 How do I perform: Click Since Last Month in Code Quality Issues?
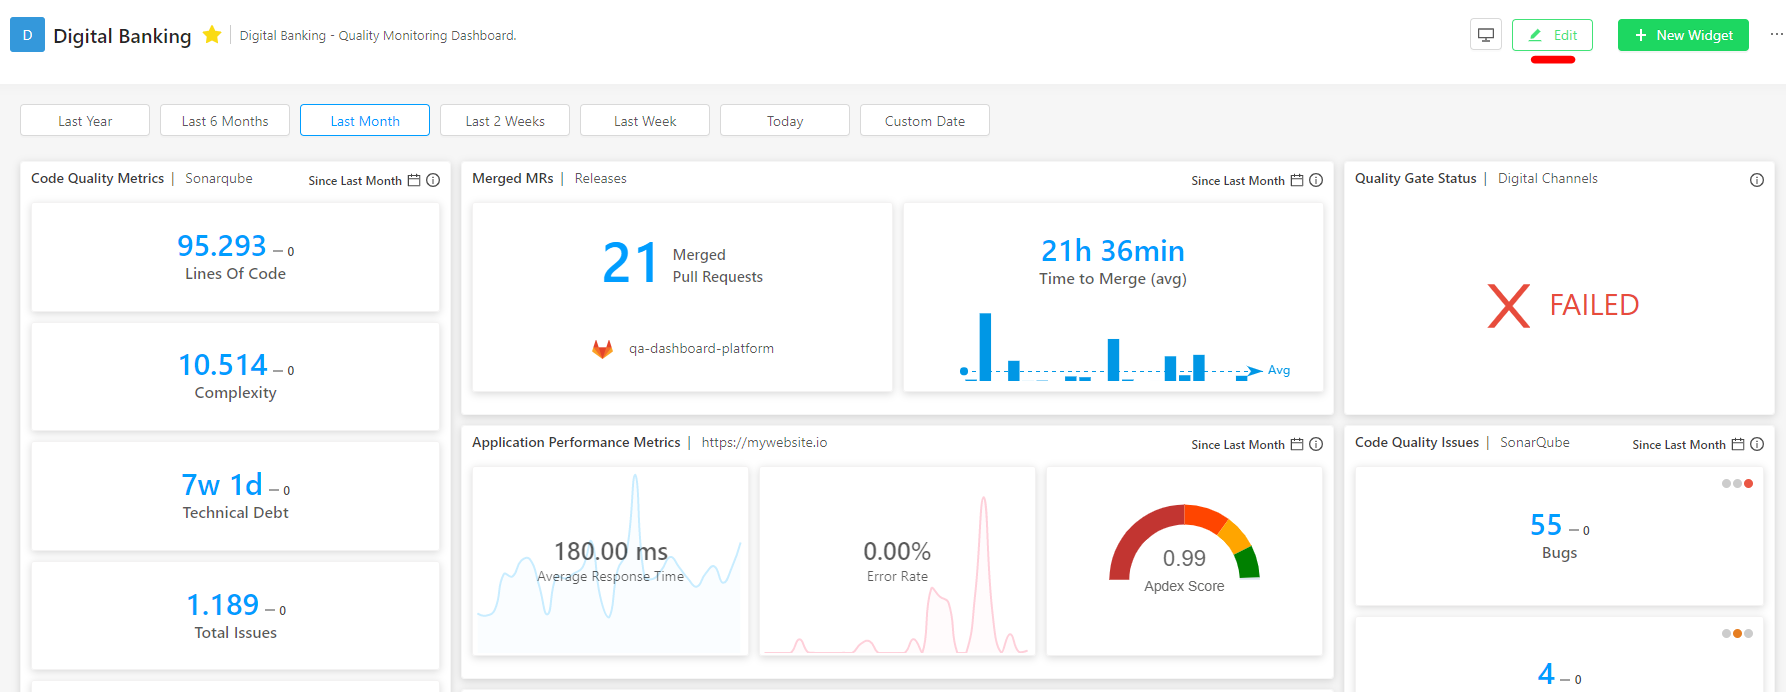pos(1679,445)
